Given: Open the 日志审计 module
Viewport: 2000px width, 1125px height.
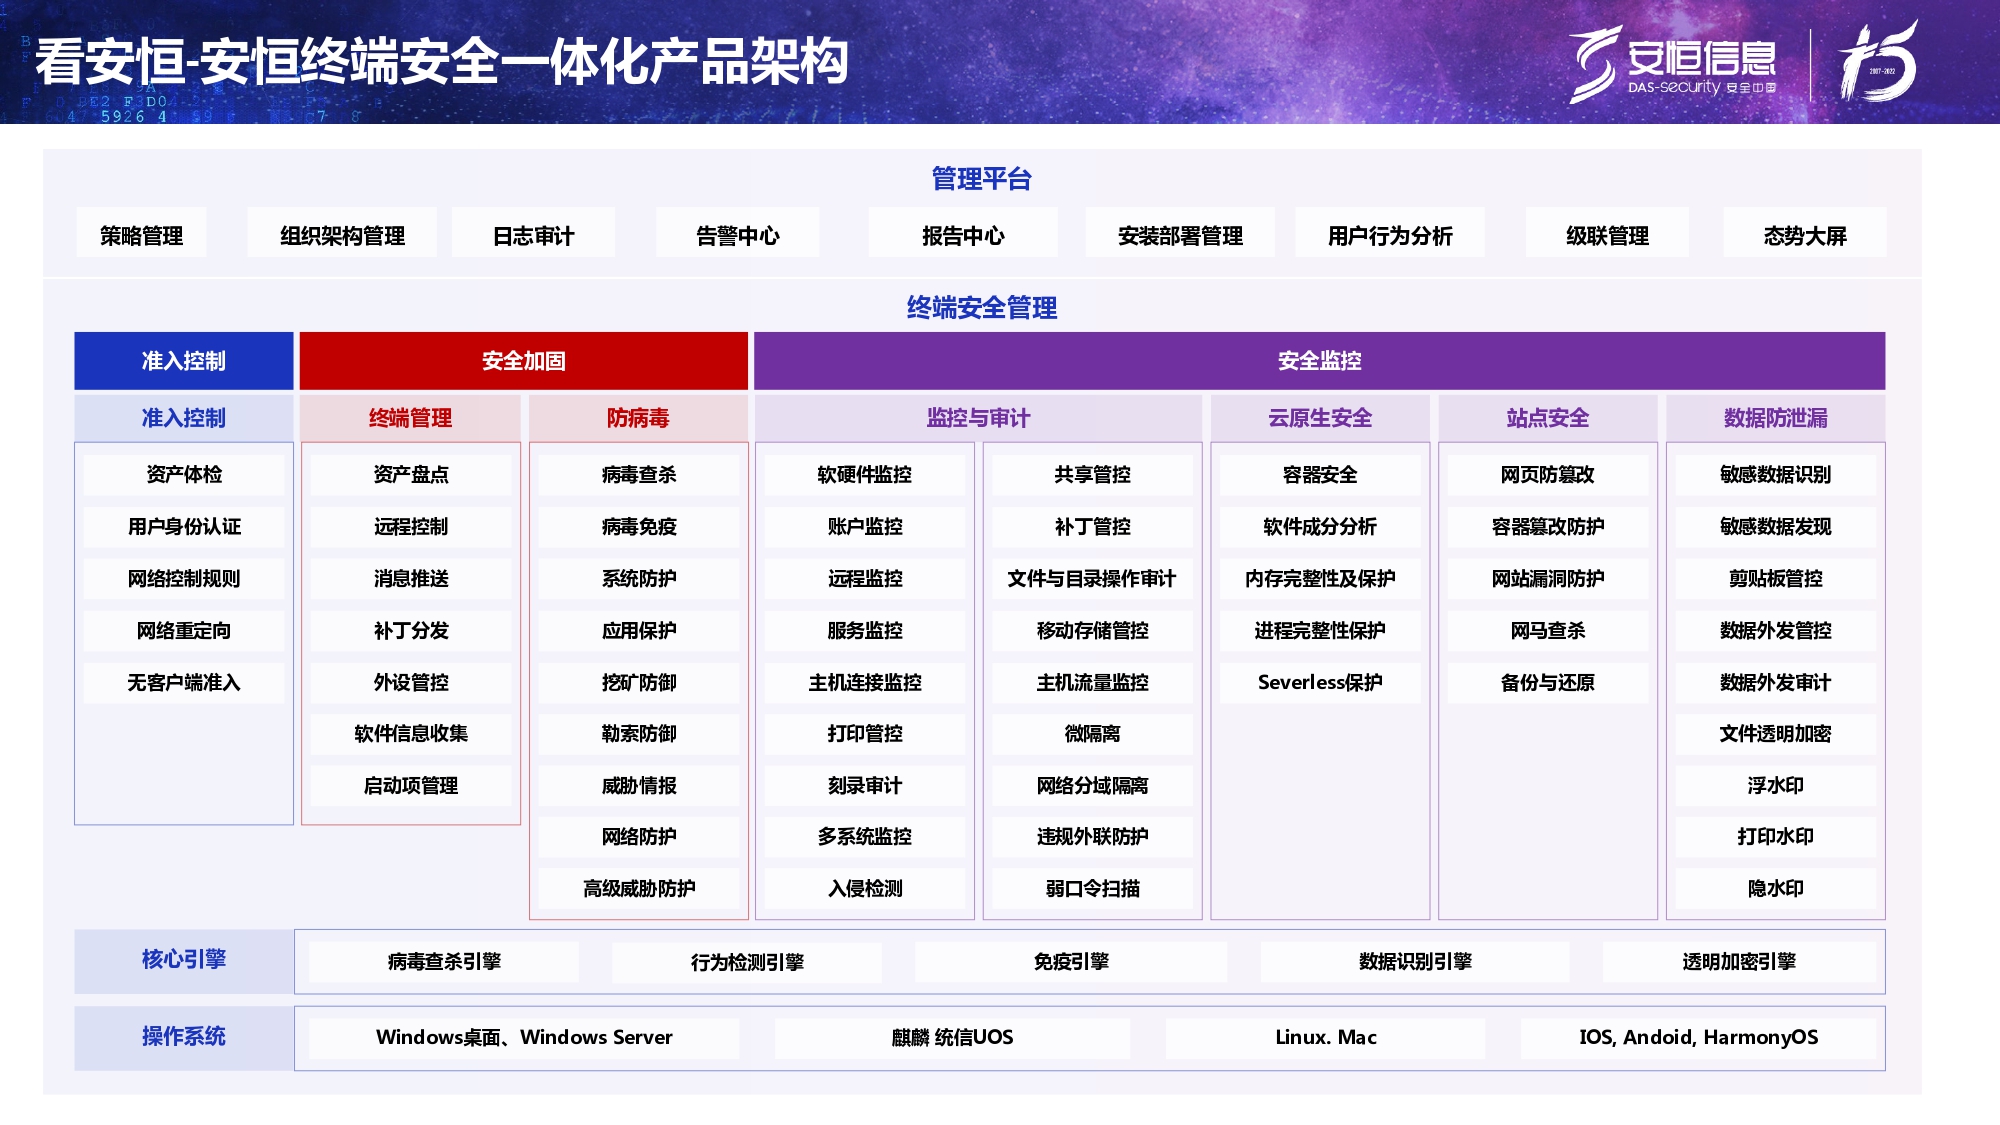Looking at the screenshot, I should (x=532, y=234).
